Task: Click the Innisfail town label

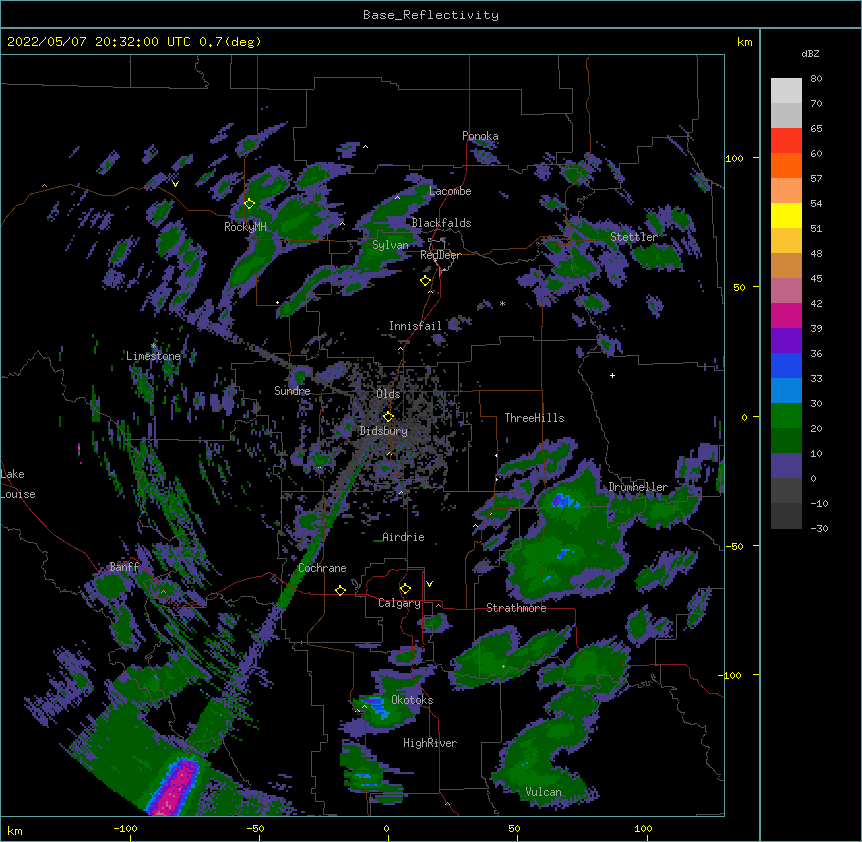Action: (x=415, y=326)
